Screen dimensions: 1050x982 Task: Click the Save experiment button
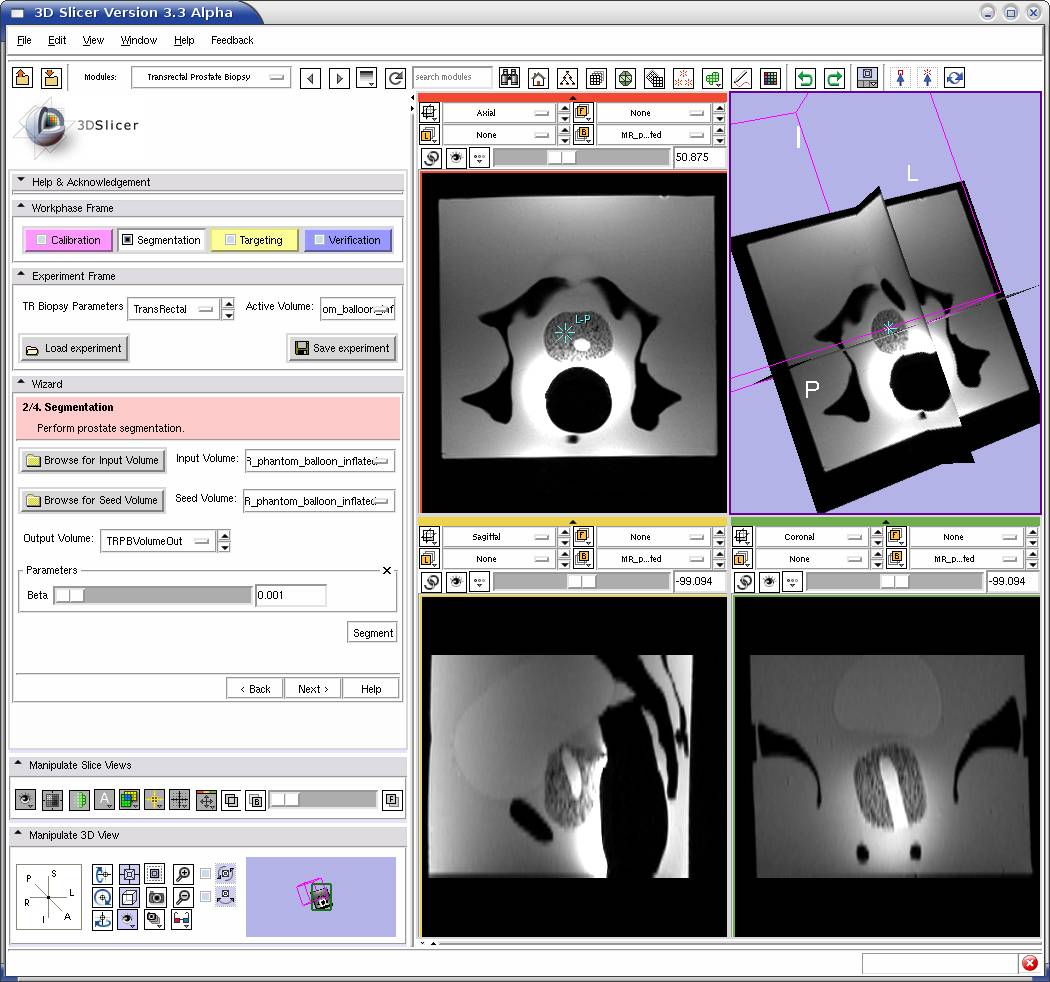coord(342,348)
